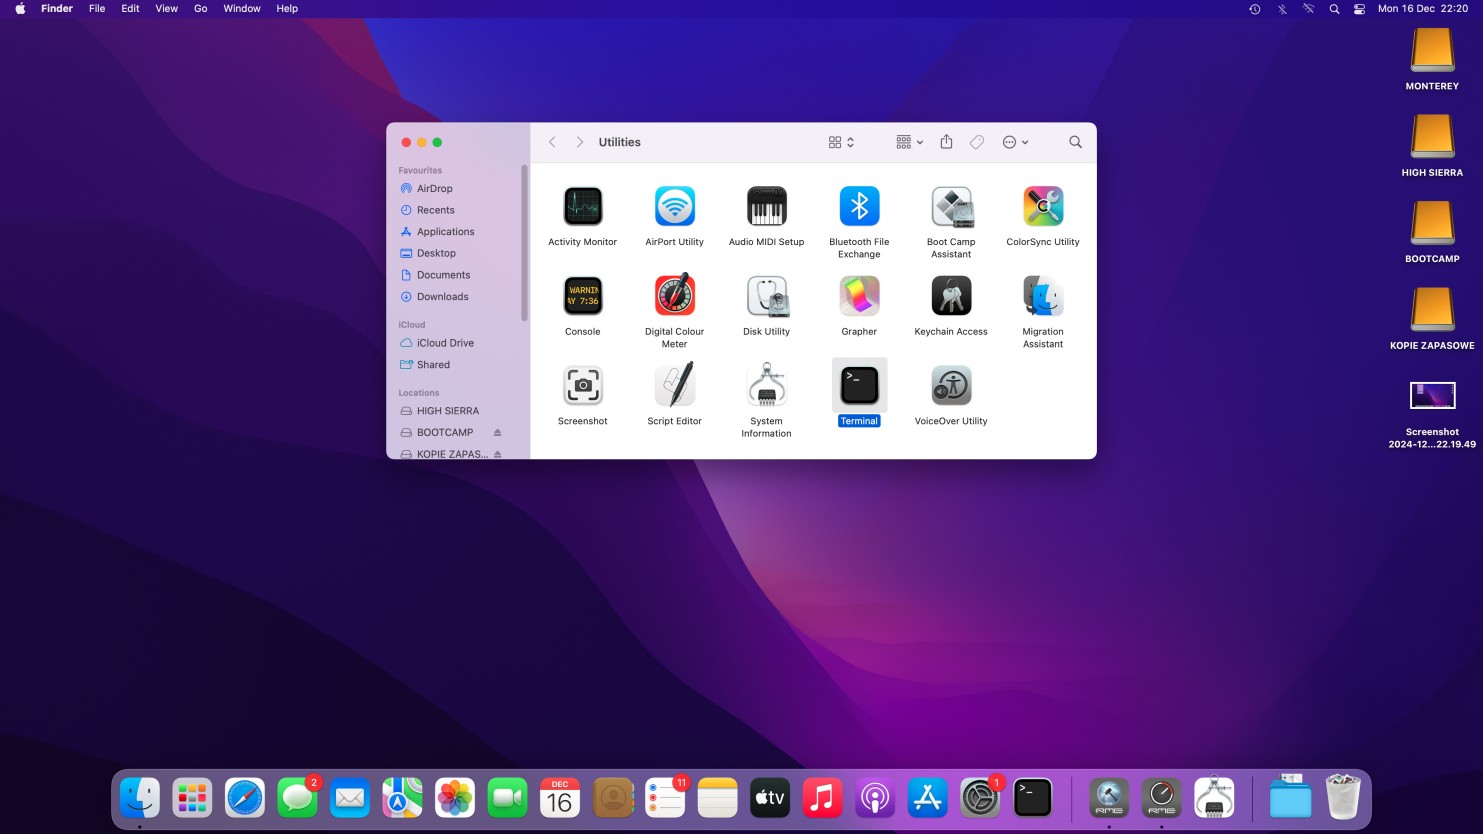Select the Console app icon
1483x834 pixels.
pos(583,296)
